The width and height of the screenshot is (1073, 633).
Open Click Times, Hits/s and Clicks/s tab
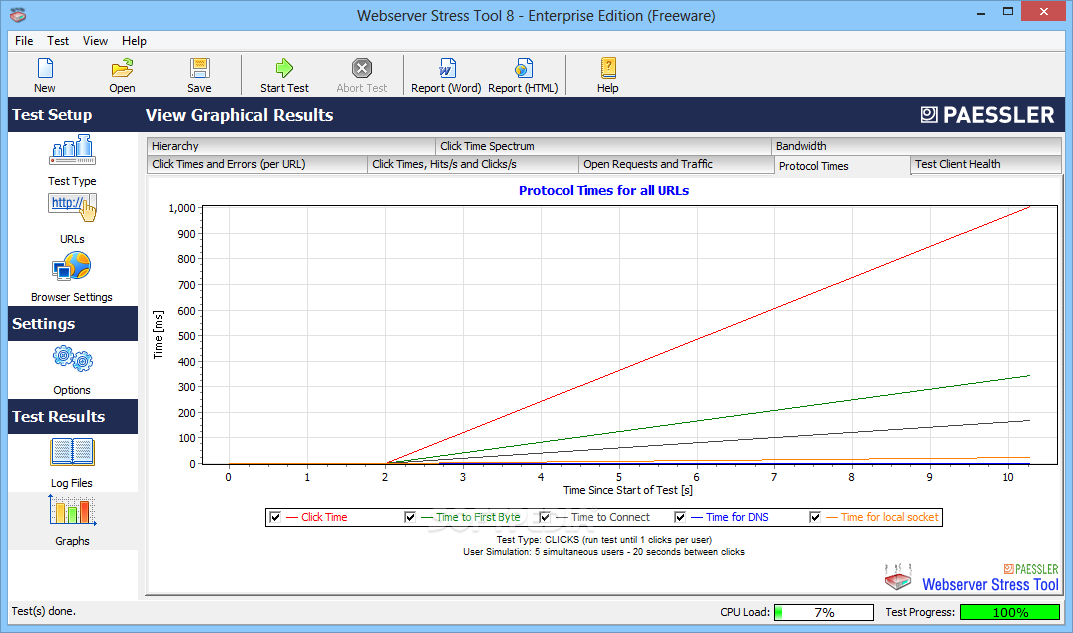(x=473, y=164)
